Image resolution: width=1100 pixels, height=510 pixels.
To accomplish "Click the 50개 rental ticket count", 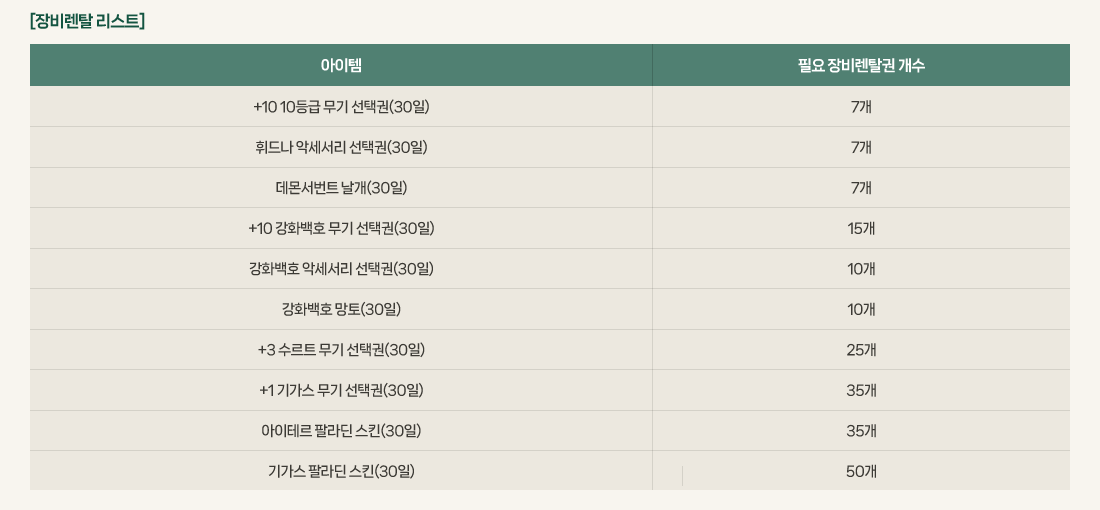I will pyautogui.click(x=861, y=471).
